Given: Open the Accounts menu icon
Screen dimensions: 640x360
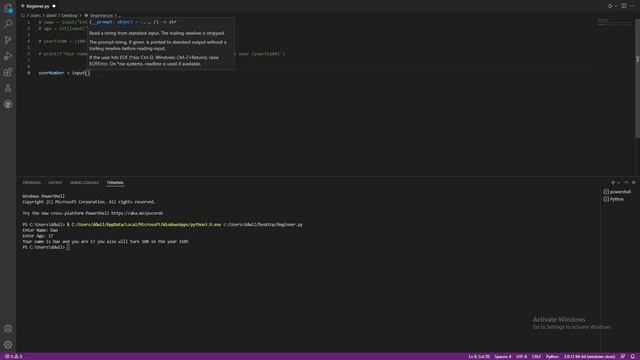Looking at the screenshot, I should click(8, 329).
